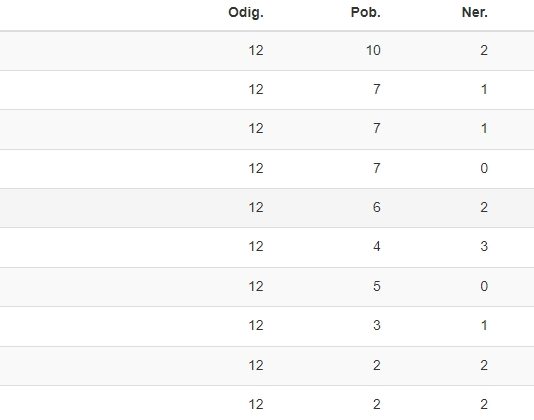The width and height of the screenshot is (534, 420).
Task: Click Odig. 12 in the row with Pob. 10
Action: (256, 50)
